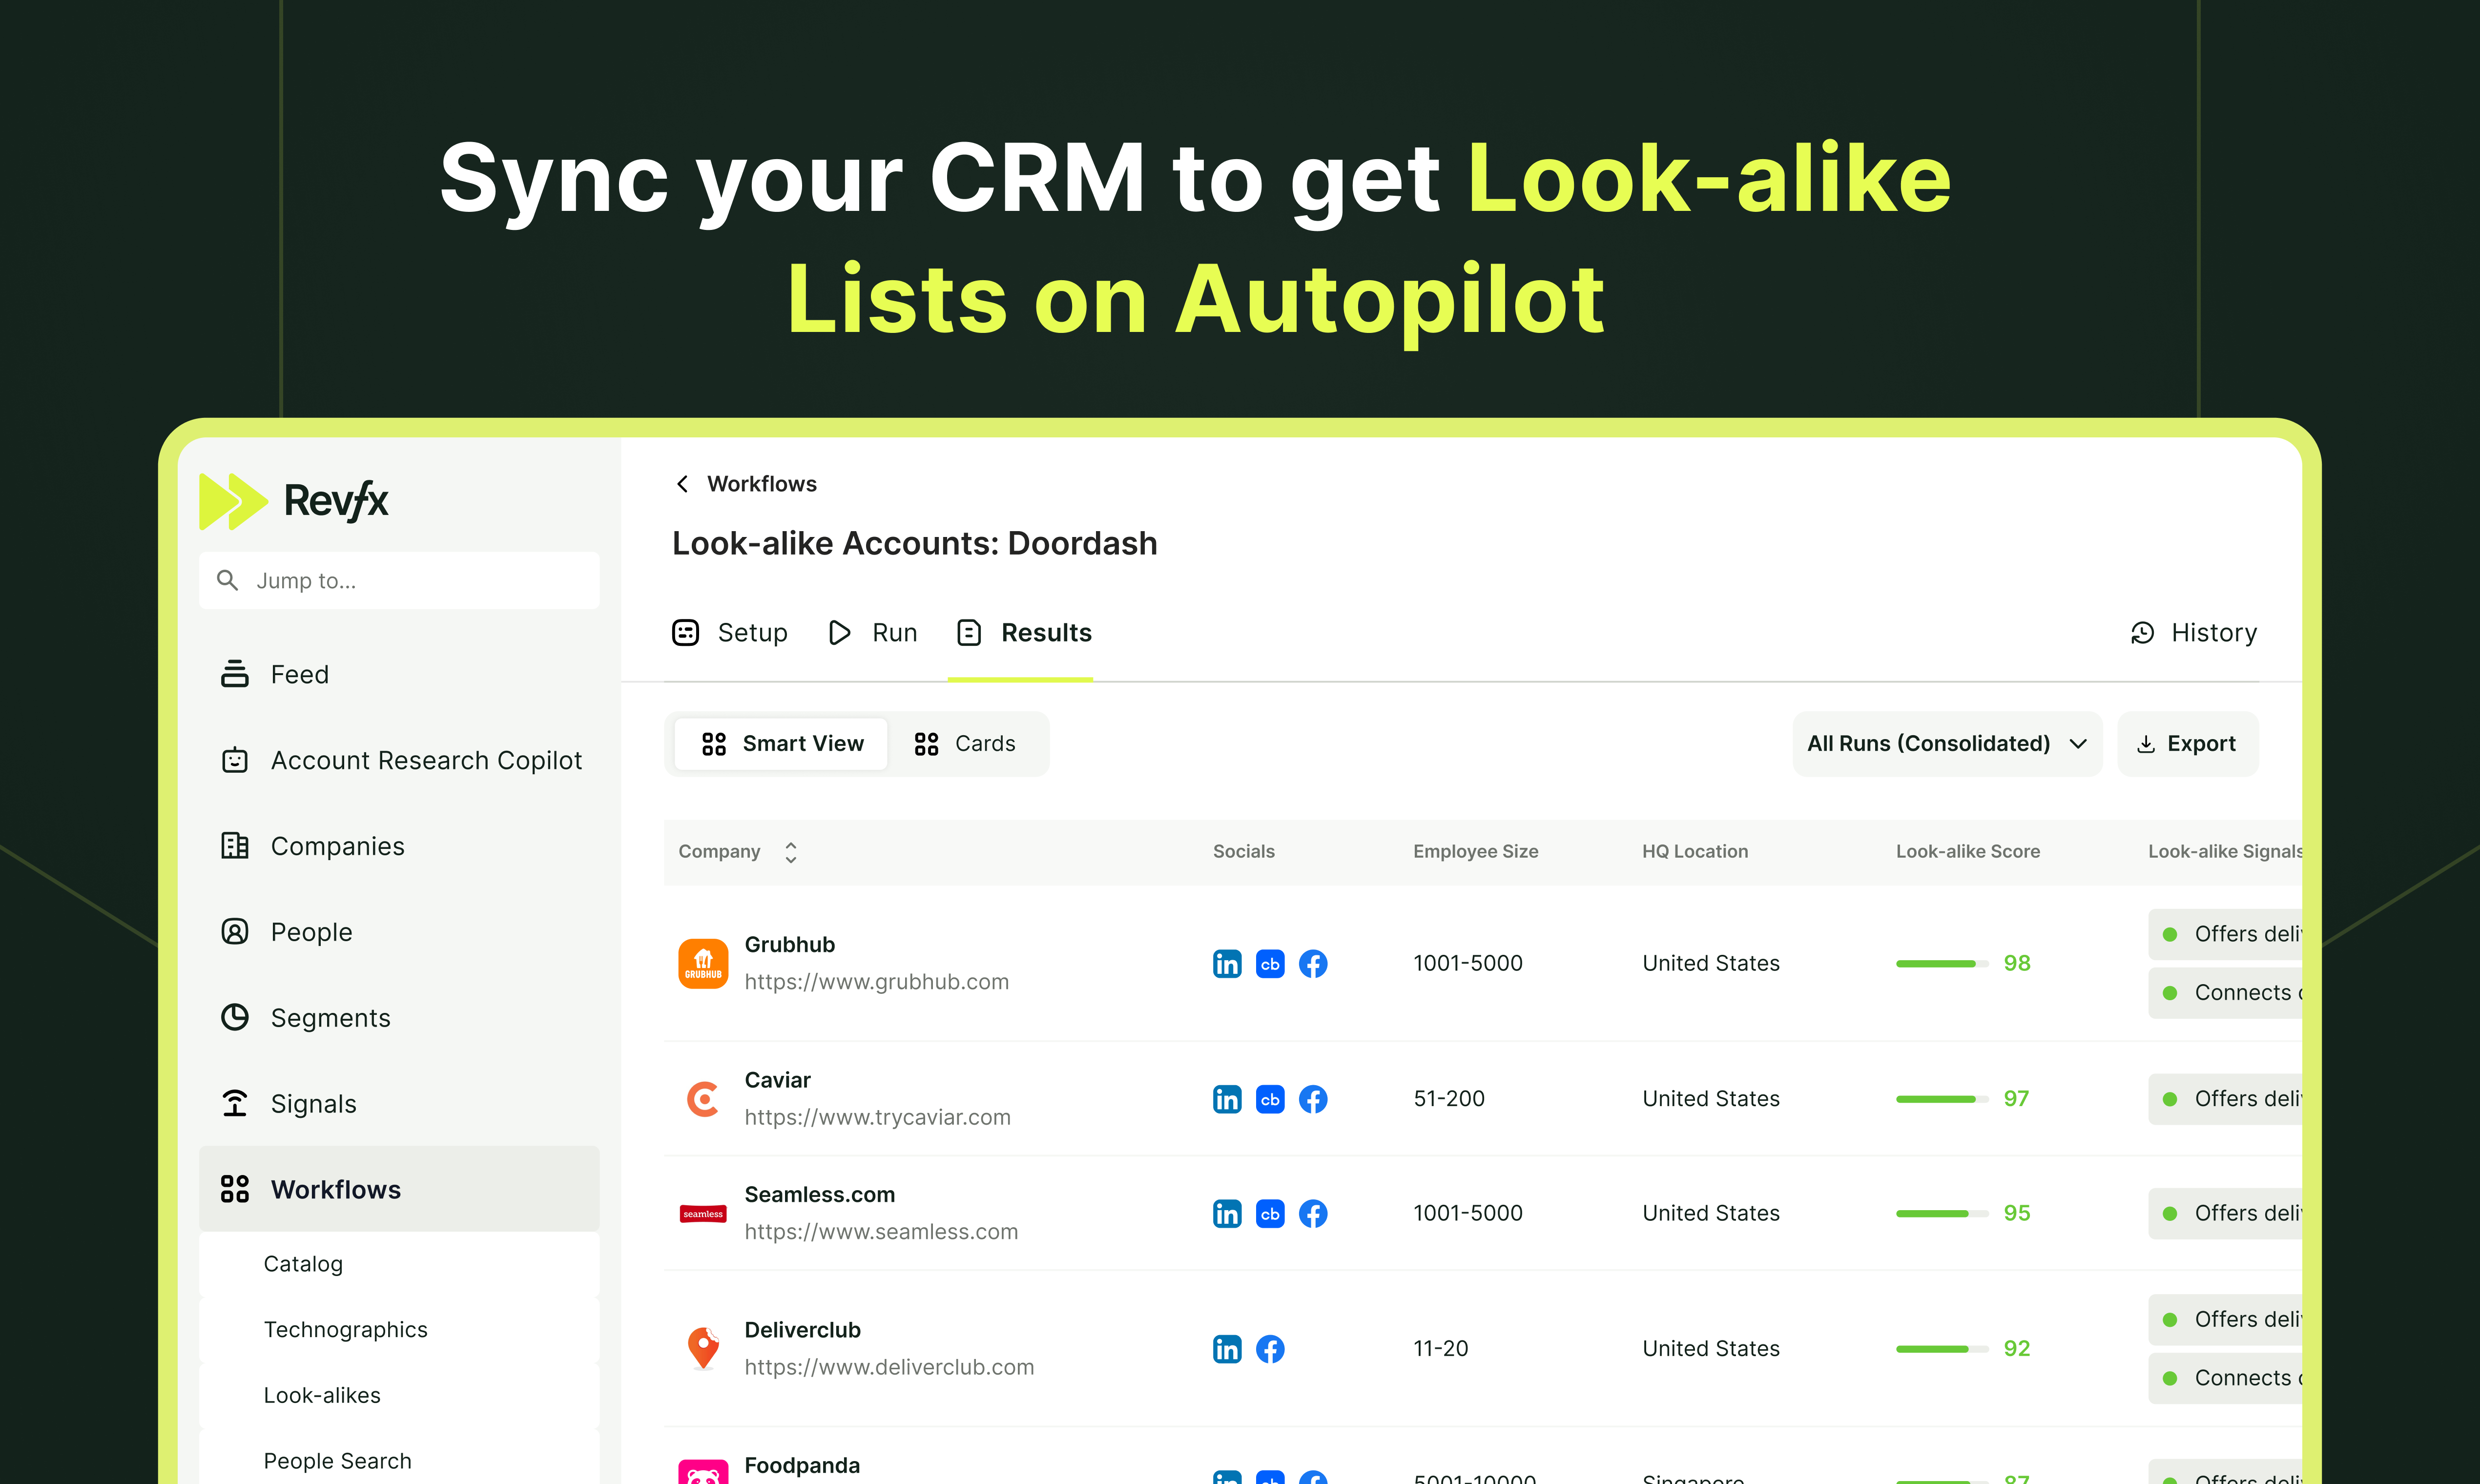Click the Deliverclub pin logo
The width and height of the screenshot is (2480, 1484).
coord(704,1349)
